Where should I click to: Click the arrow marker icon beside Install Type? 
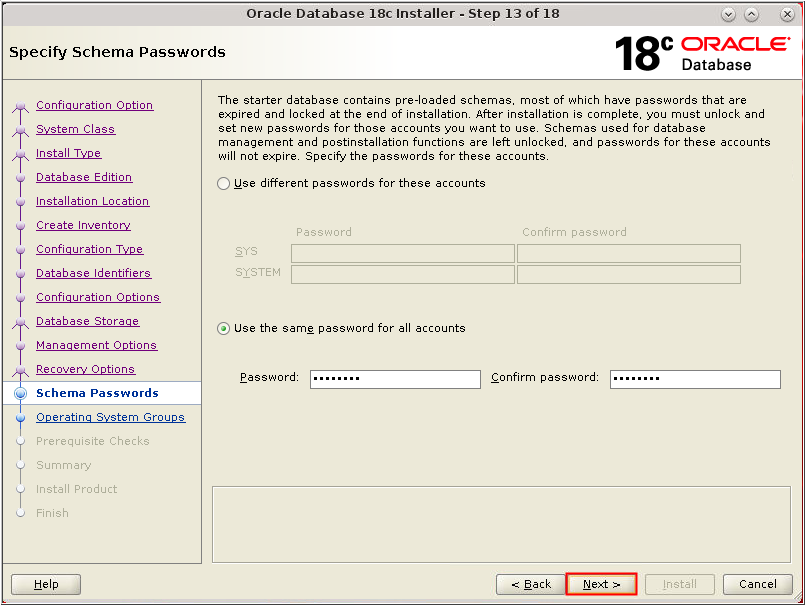pos(21,153)
